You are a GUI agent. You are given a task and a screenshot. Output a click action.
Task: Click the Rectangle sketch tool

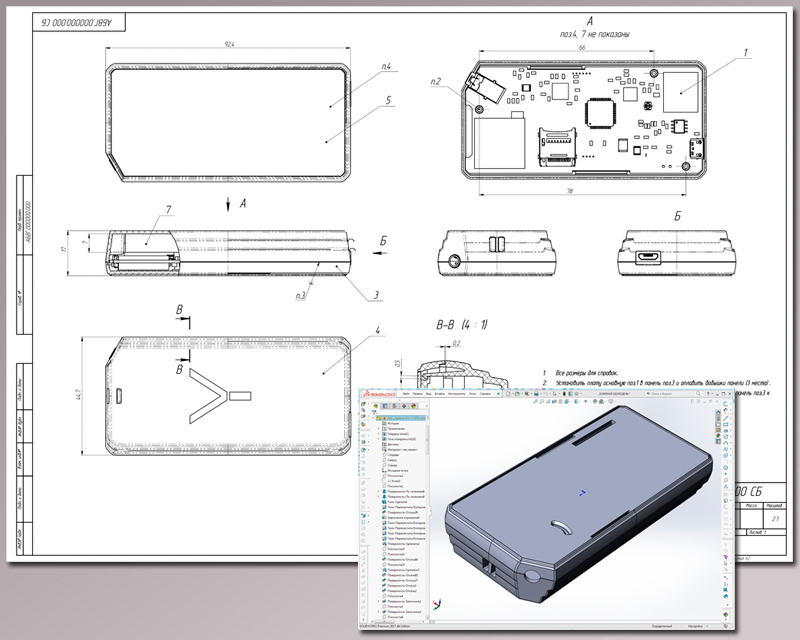(x=726, y=425)
